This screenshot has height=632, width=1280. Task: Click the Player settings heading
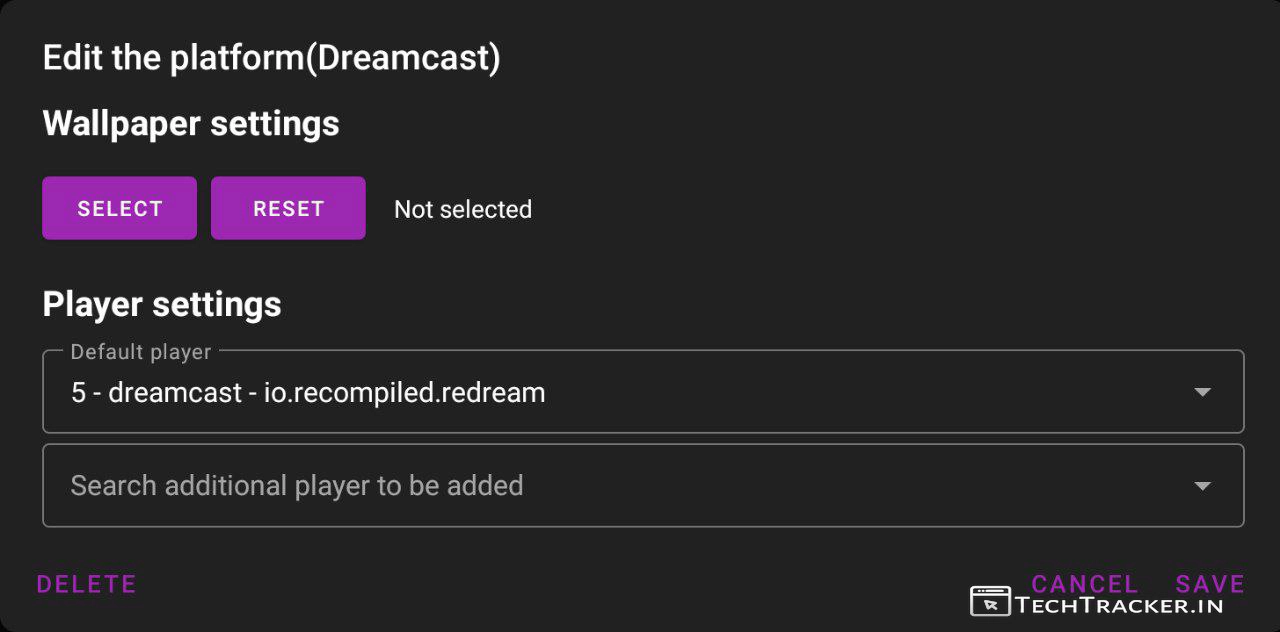[x=162, y=304]
